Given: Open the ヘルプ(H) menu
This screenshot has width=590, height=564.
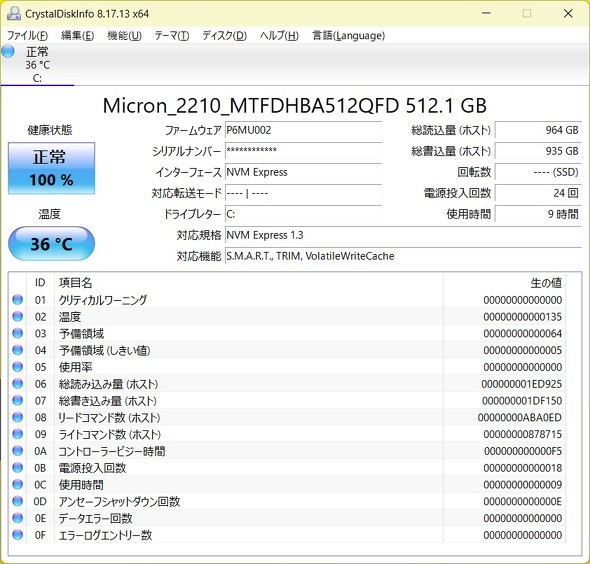Looking at the screenshot, I should pyautogui.click(x=279, y=36).
